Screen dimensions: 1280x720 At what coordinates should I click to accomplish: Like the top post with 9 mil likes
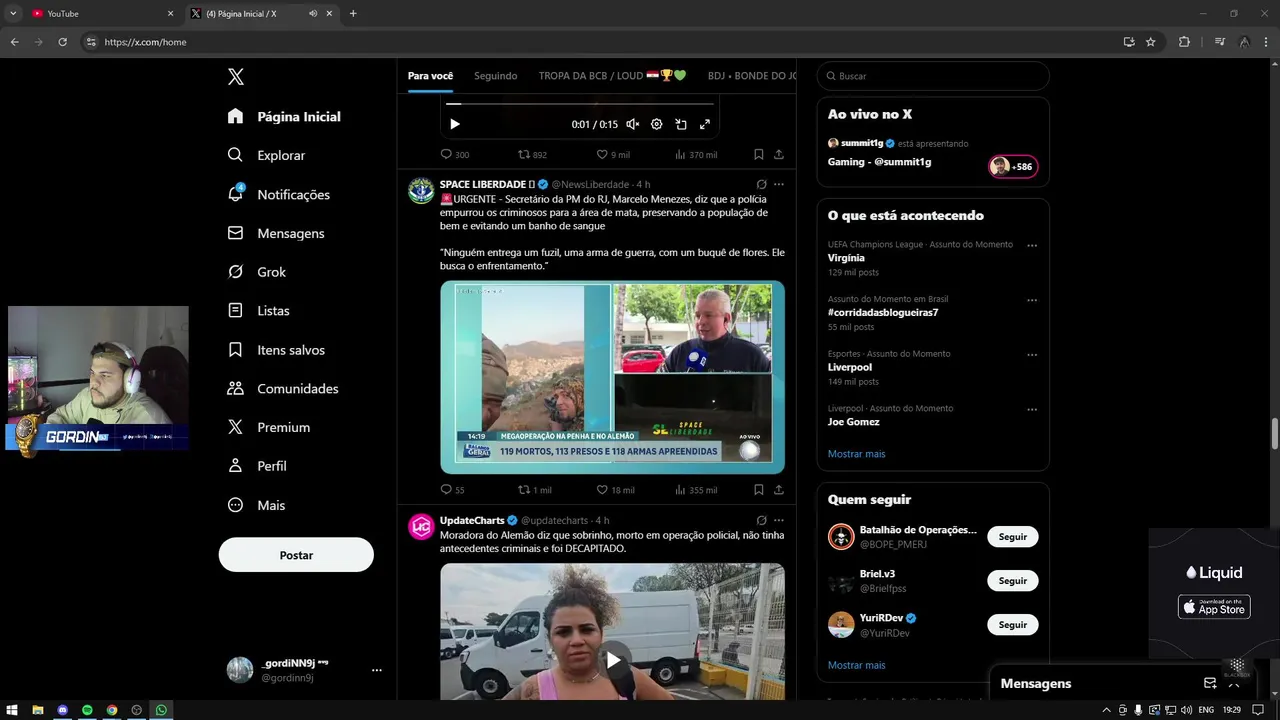(x=613, y=155)
